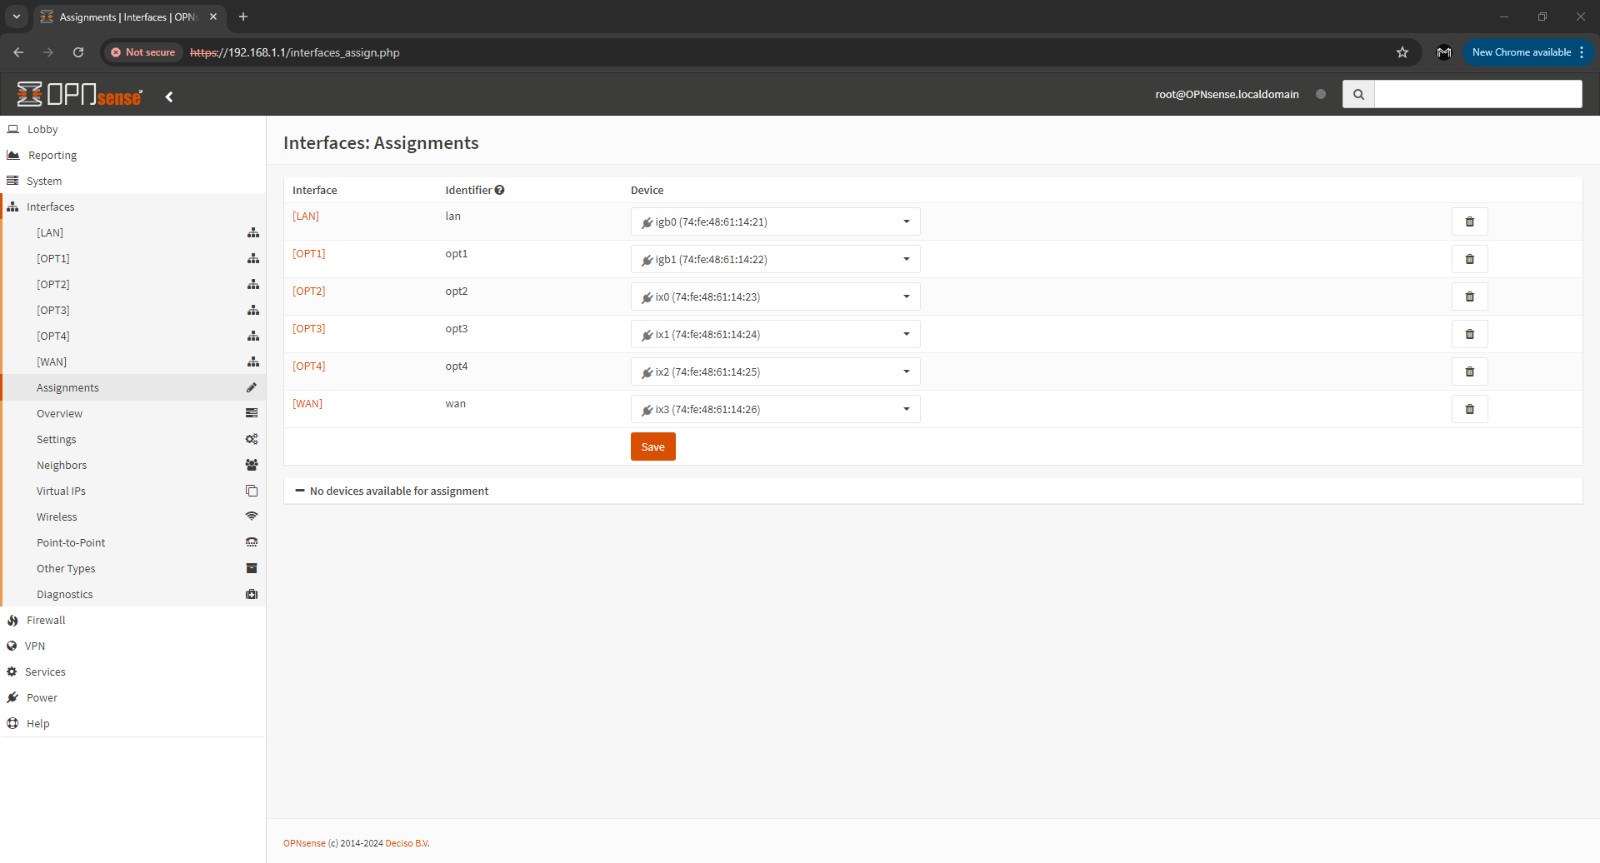
Task: Open the Services menu
Action: point(133,672)
